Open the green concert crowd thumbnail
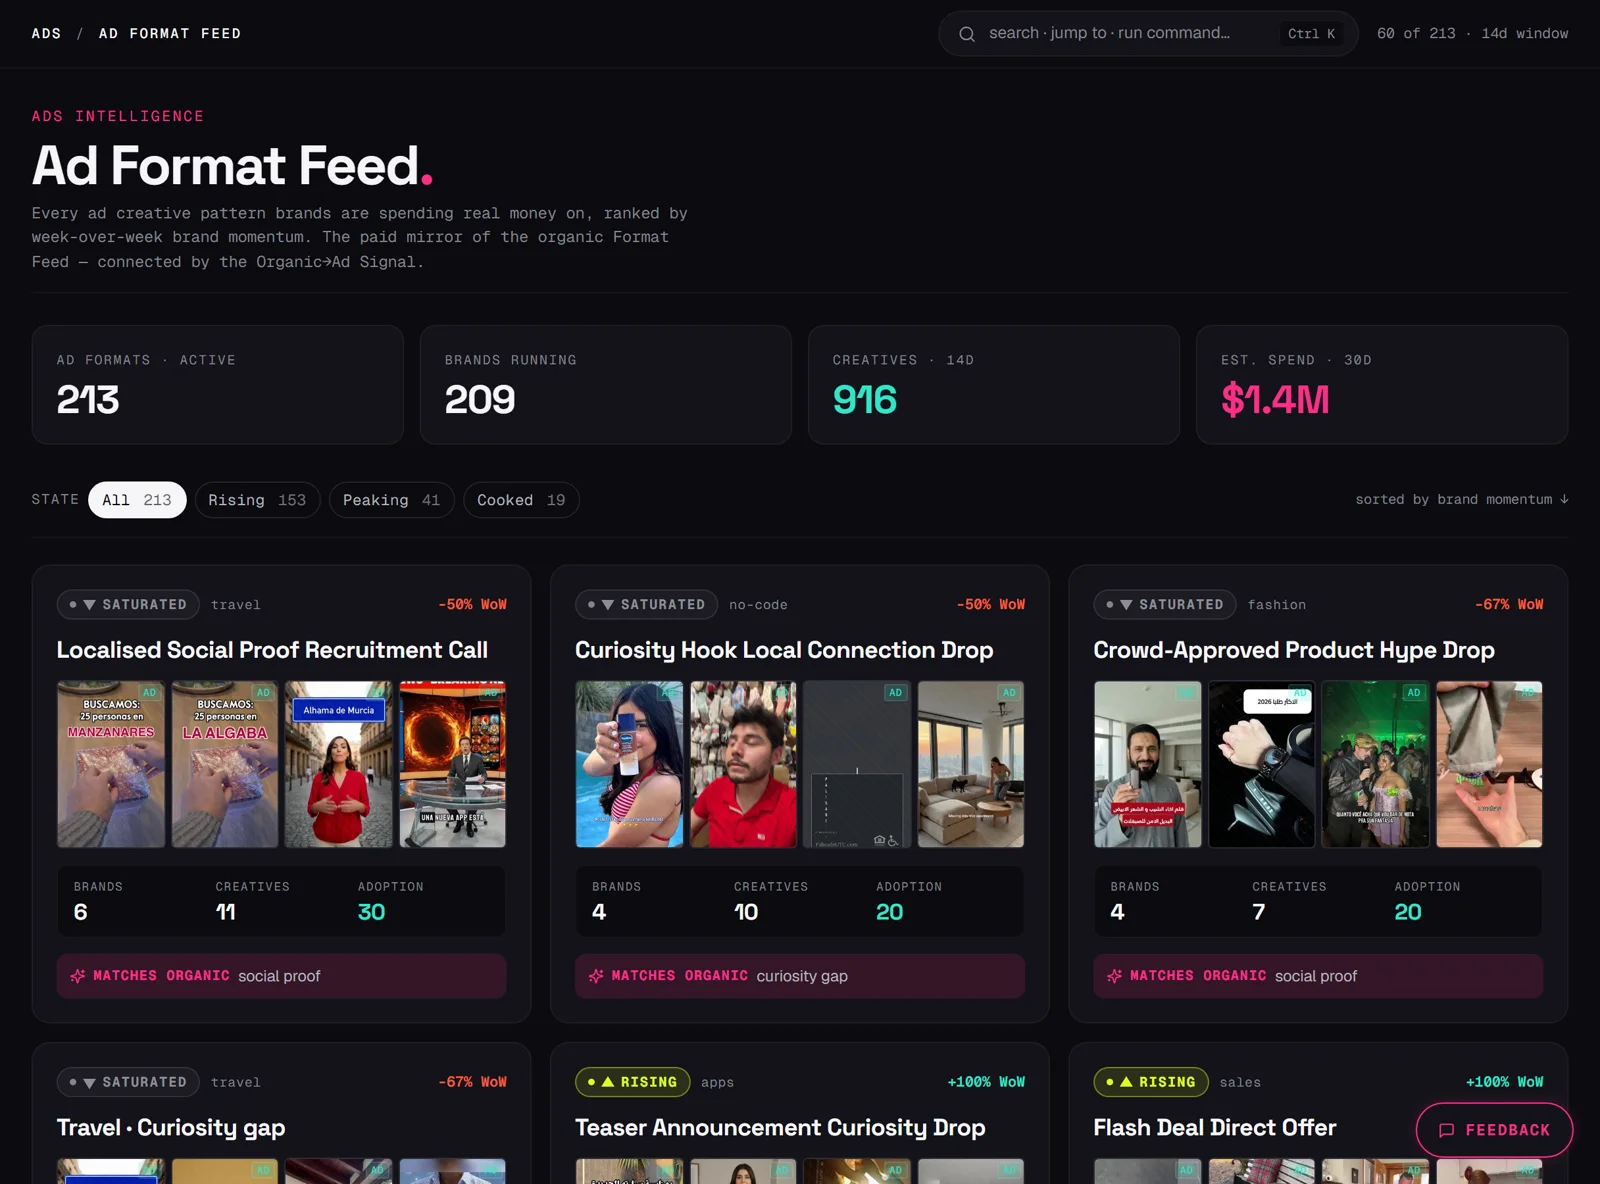The image size is (1600, 1184). coord(1375,764)
